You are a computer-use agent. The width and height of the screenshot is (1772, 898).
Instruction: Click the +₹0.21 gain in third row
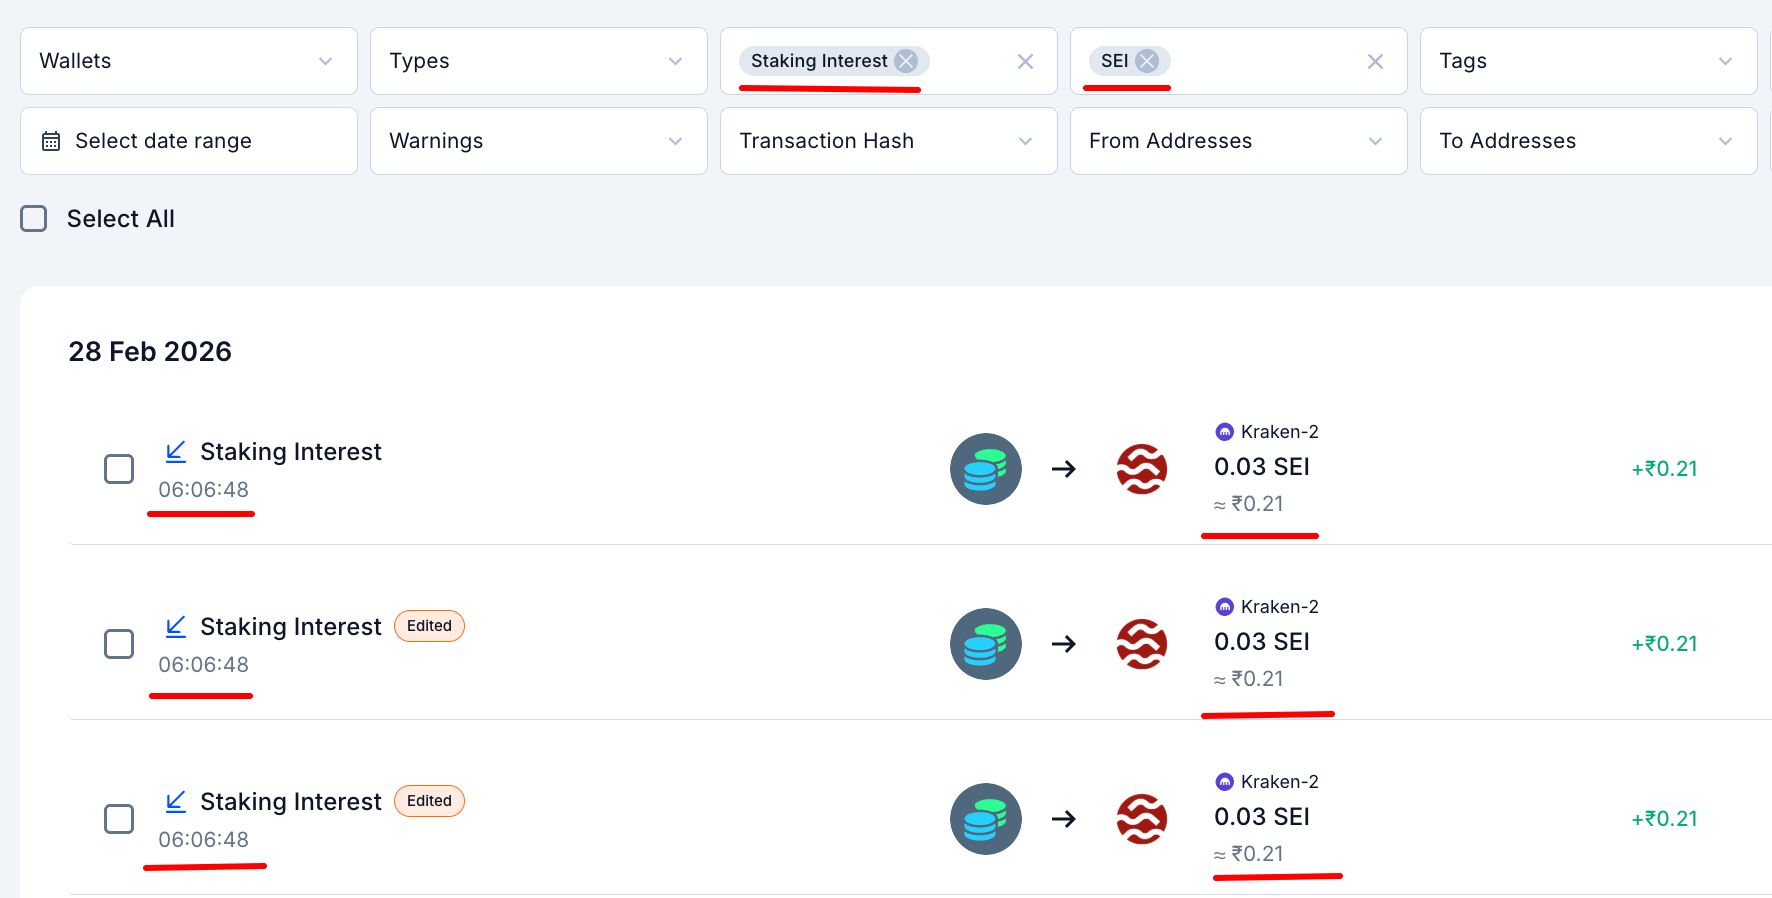[x=1665, y=819]
